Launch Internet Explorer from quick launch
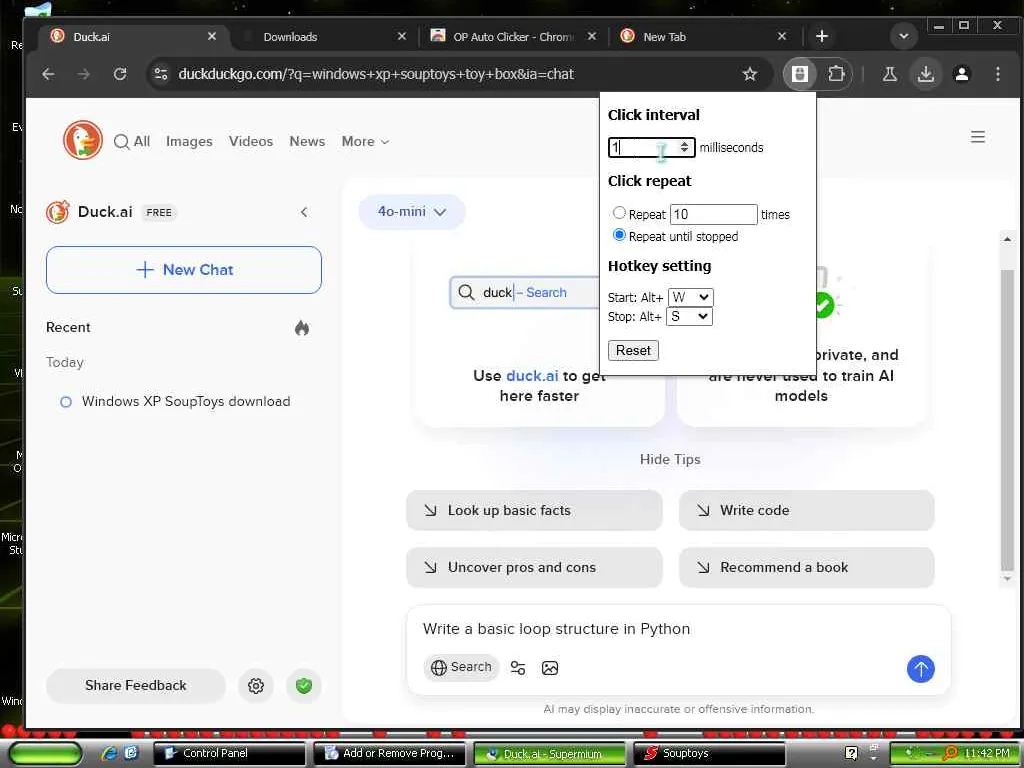1024x768 pixels. (x=108, y=753)
